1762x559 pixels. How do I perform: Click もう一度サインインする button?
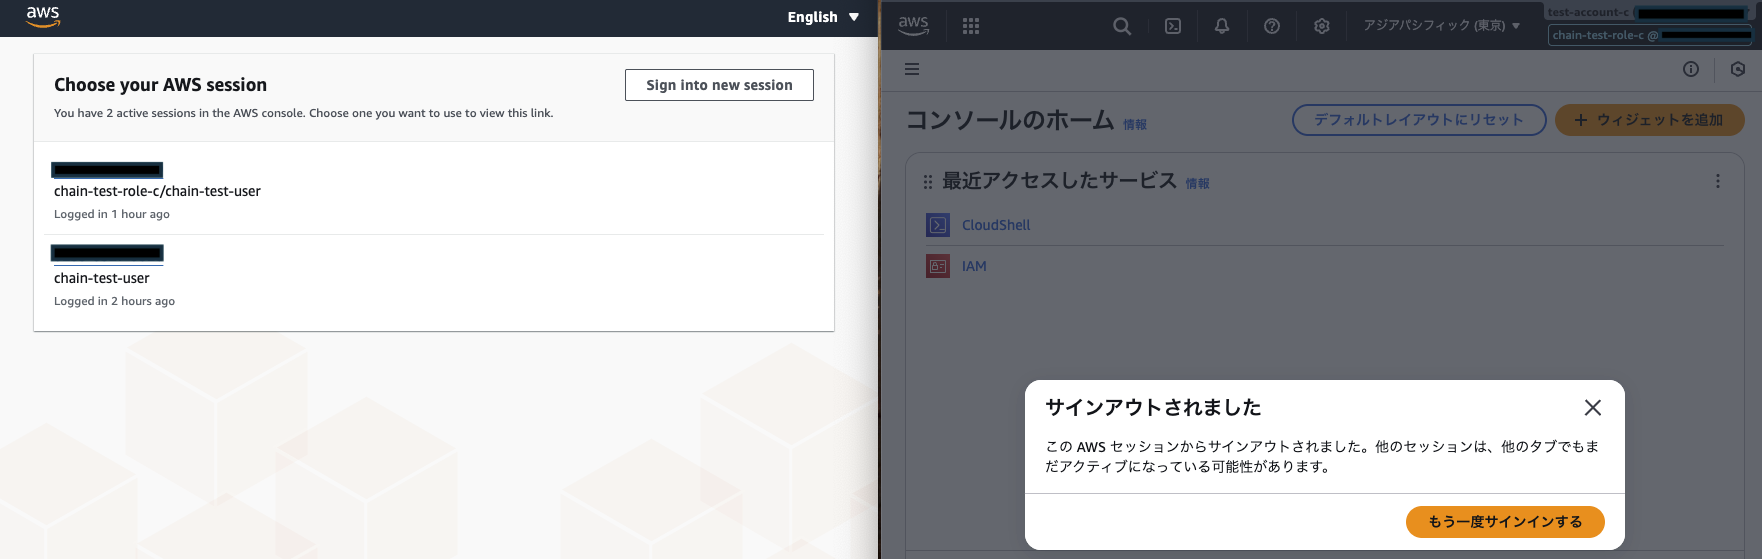pyautogui.click(x=1505, y=522)
